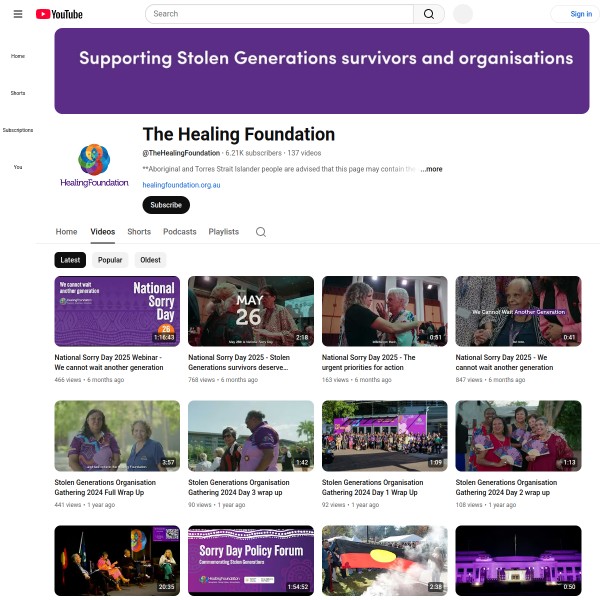600x600 pixels.
Task: Click inside the Search input field
Action: (279, 14)
